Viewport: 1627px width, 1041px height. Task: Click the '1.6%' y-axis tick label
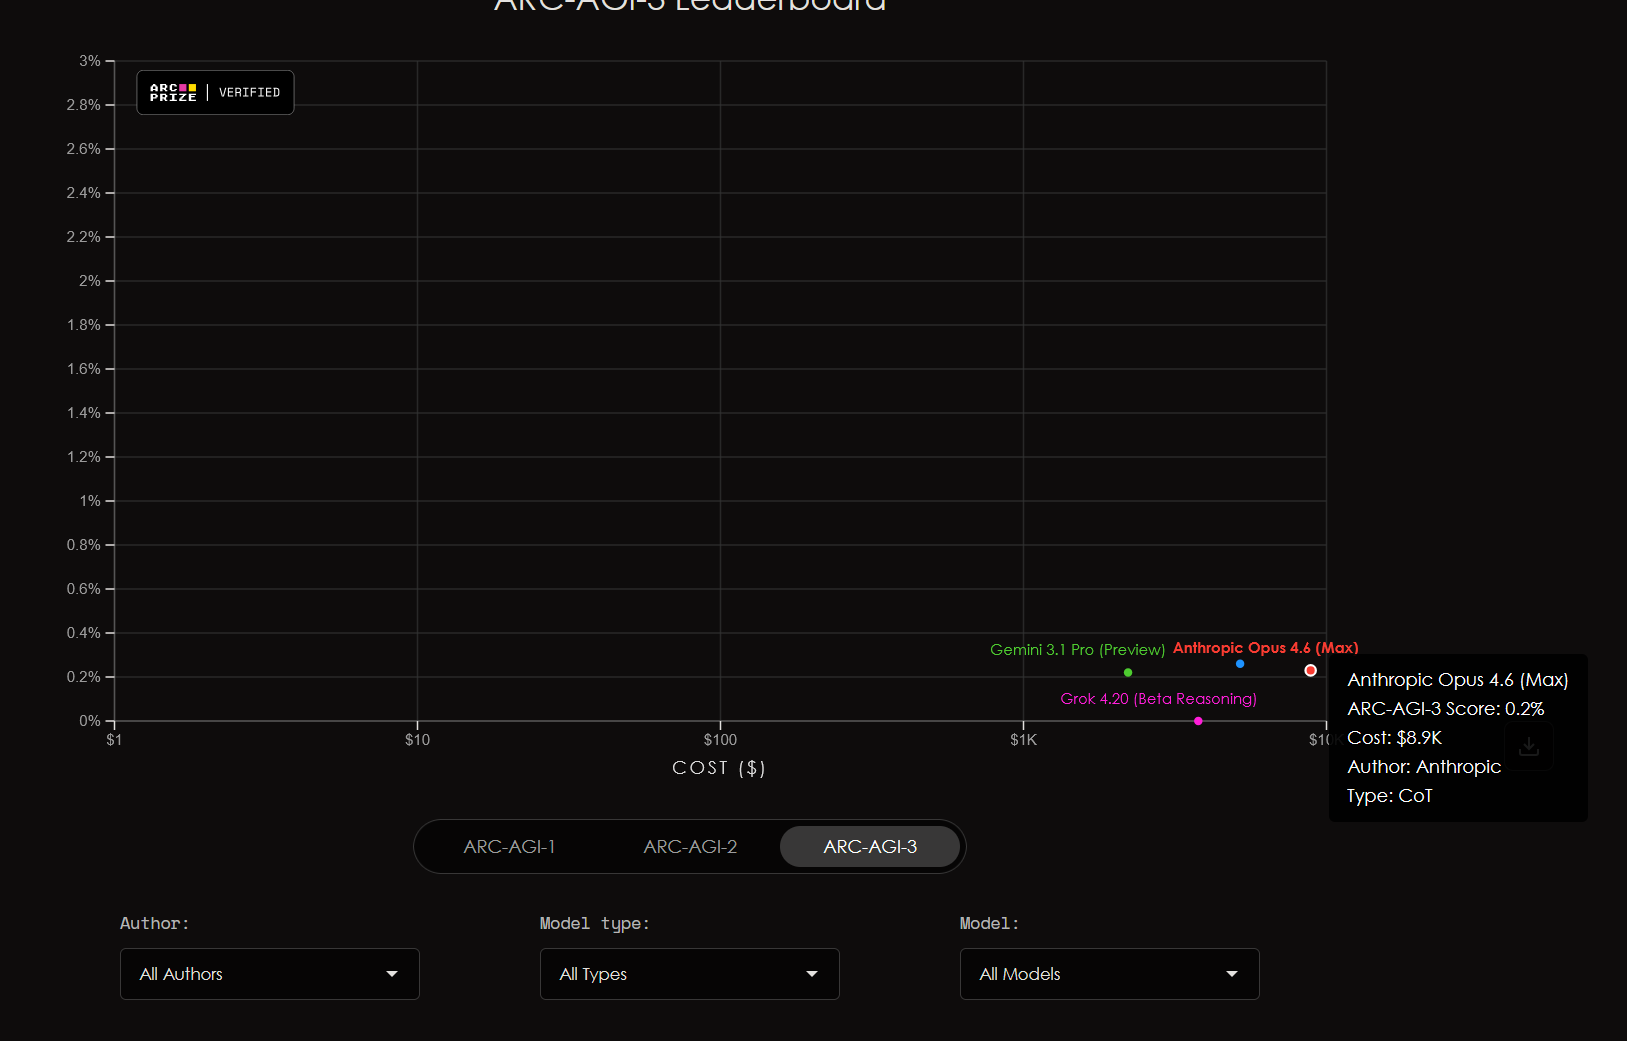84,369
